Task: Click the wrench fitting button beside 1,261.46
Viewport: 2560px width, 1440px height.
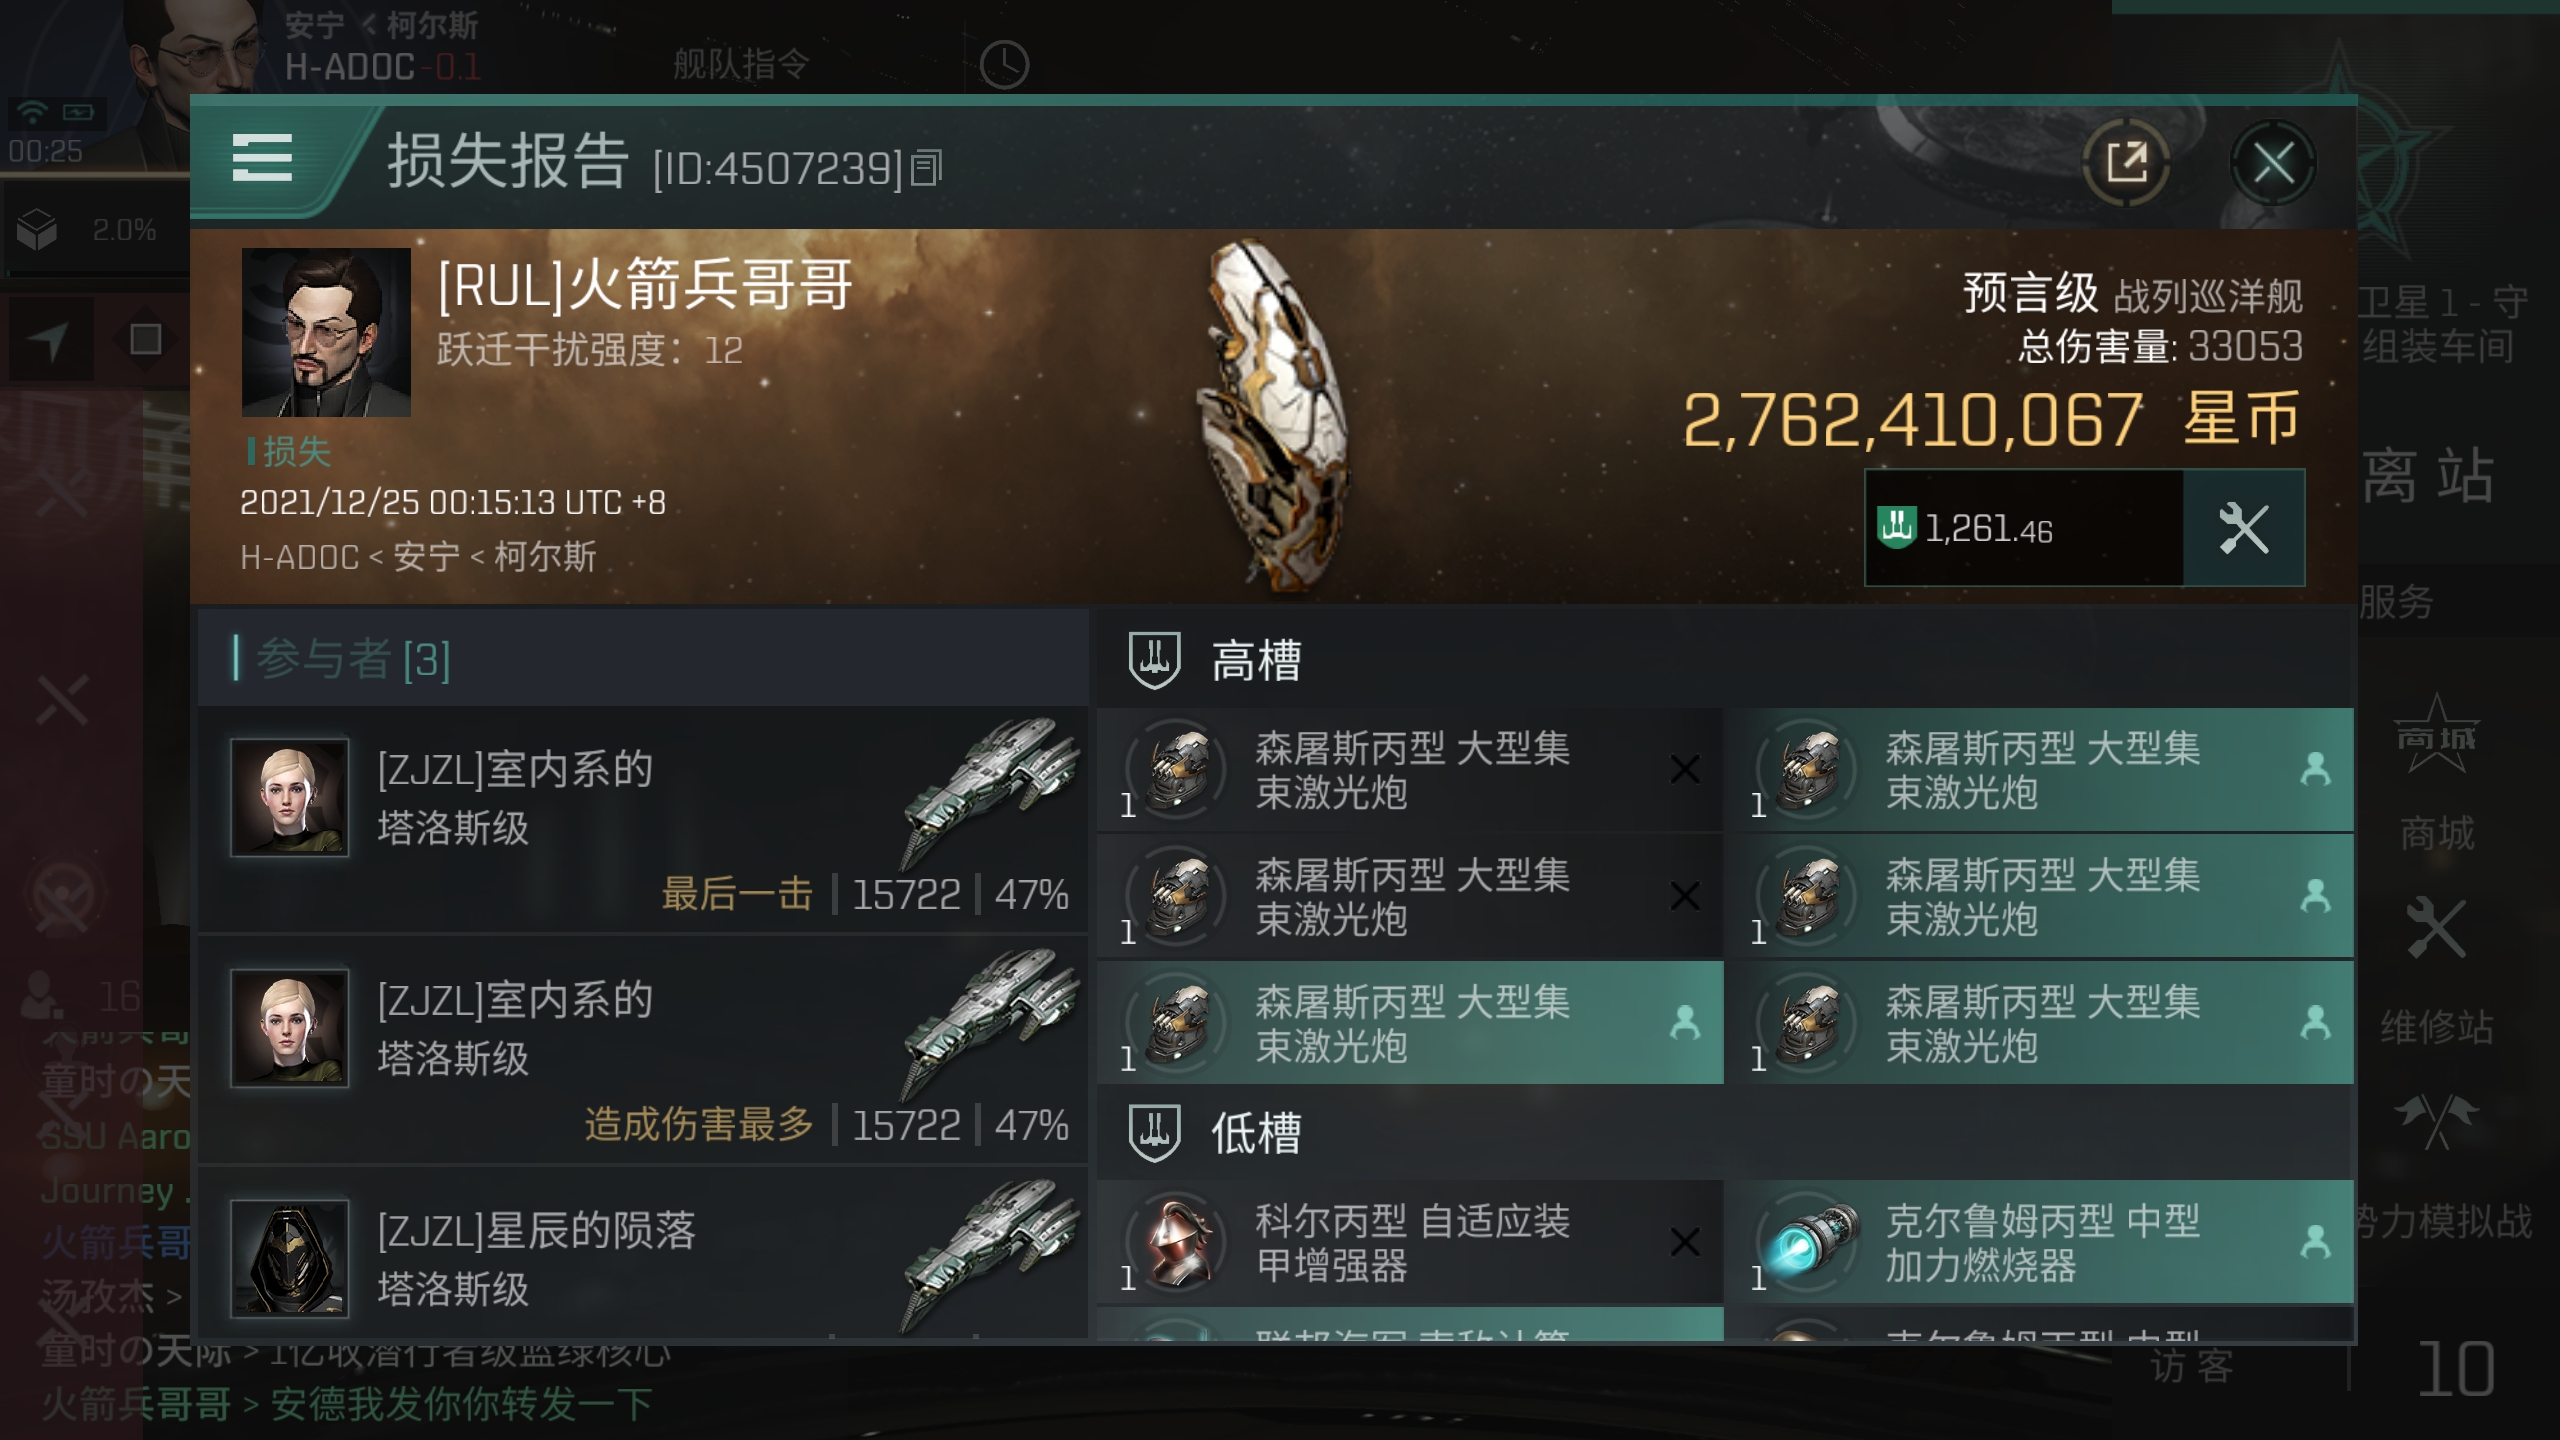Action: pos(2243,528)
